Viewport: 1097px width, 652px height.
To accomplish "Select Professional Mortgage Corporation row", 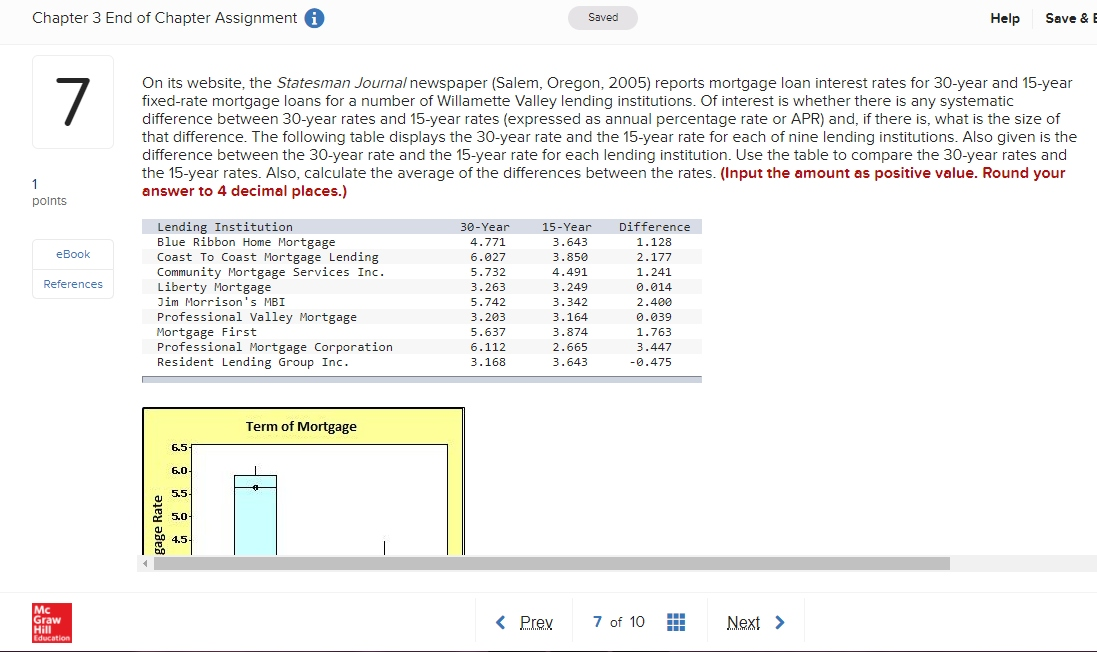I will click(422, 347).
